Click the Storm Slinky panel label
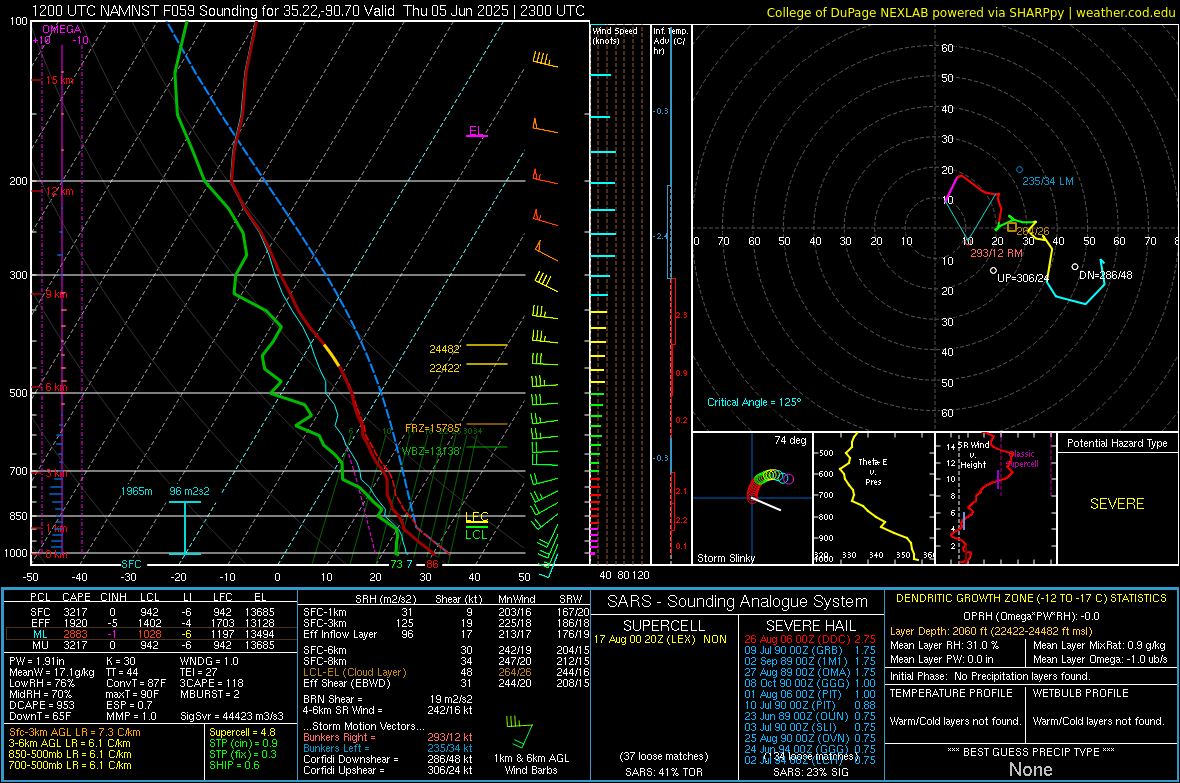 725,558
